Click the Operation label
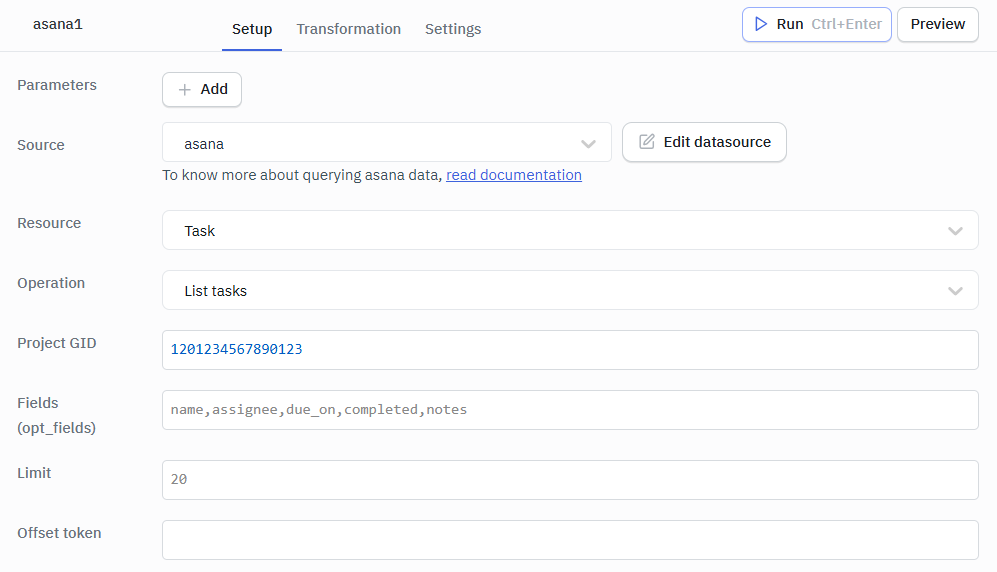 (51, 283)
